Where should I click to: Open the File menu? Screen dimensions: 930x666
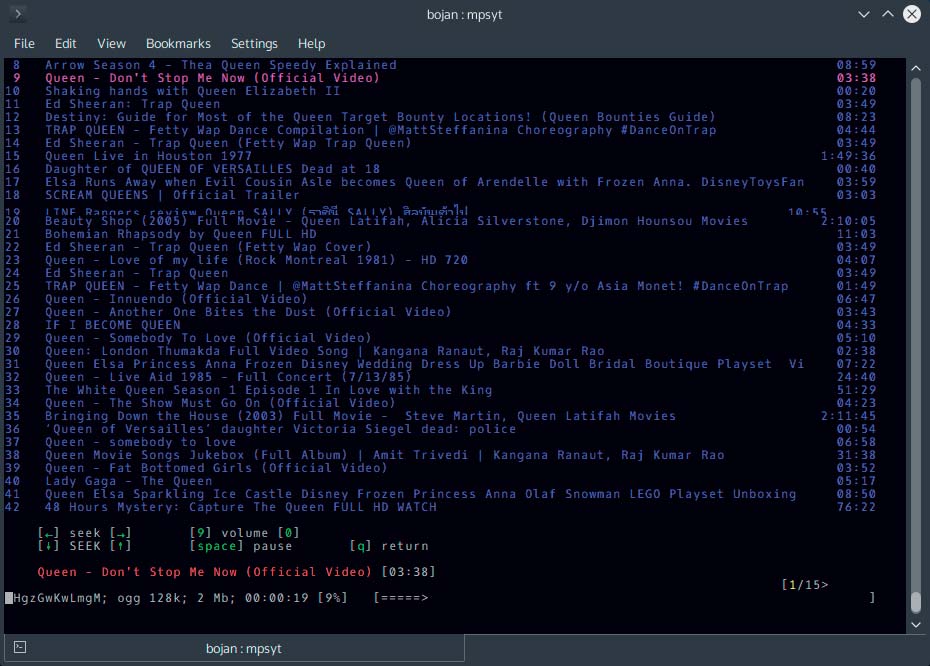(24, 43)
